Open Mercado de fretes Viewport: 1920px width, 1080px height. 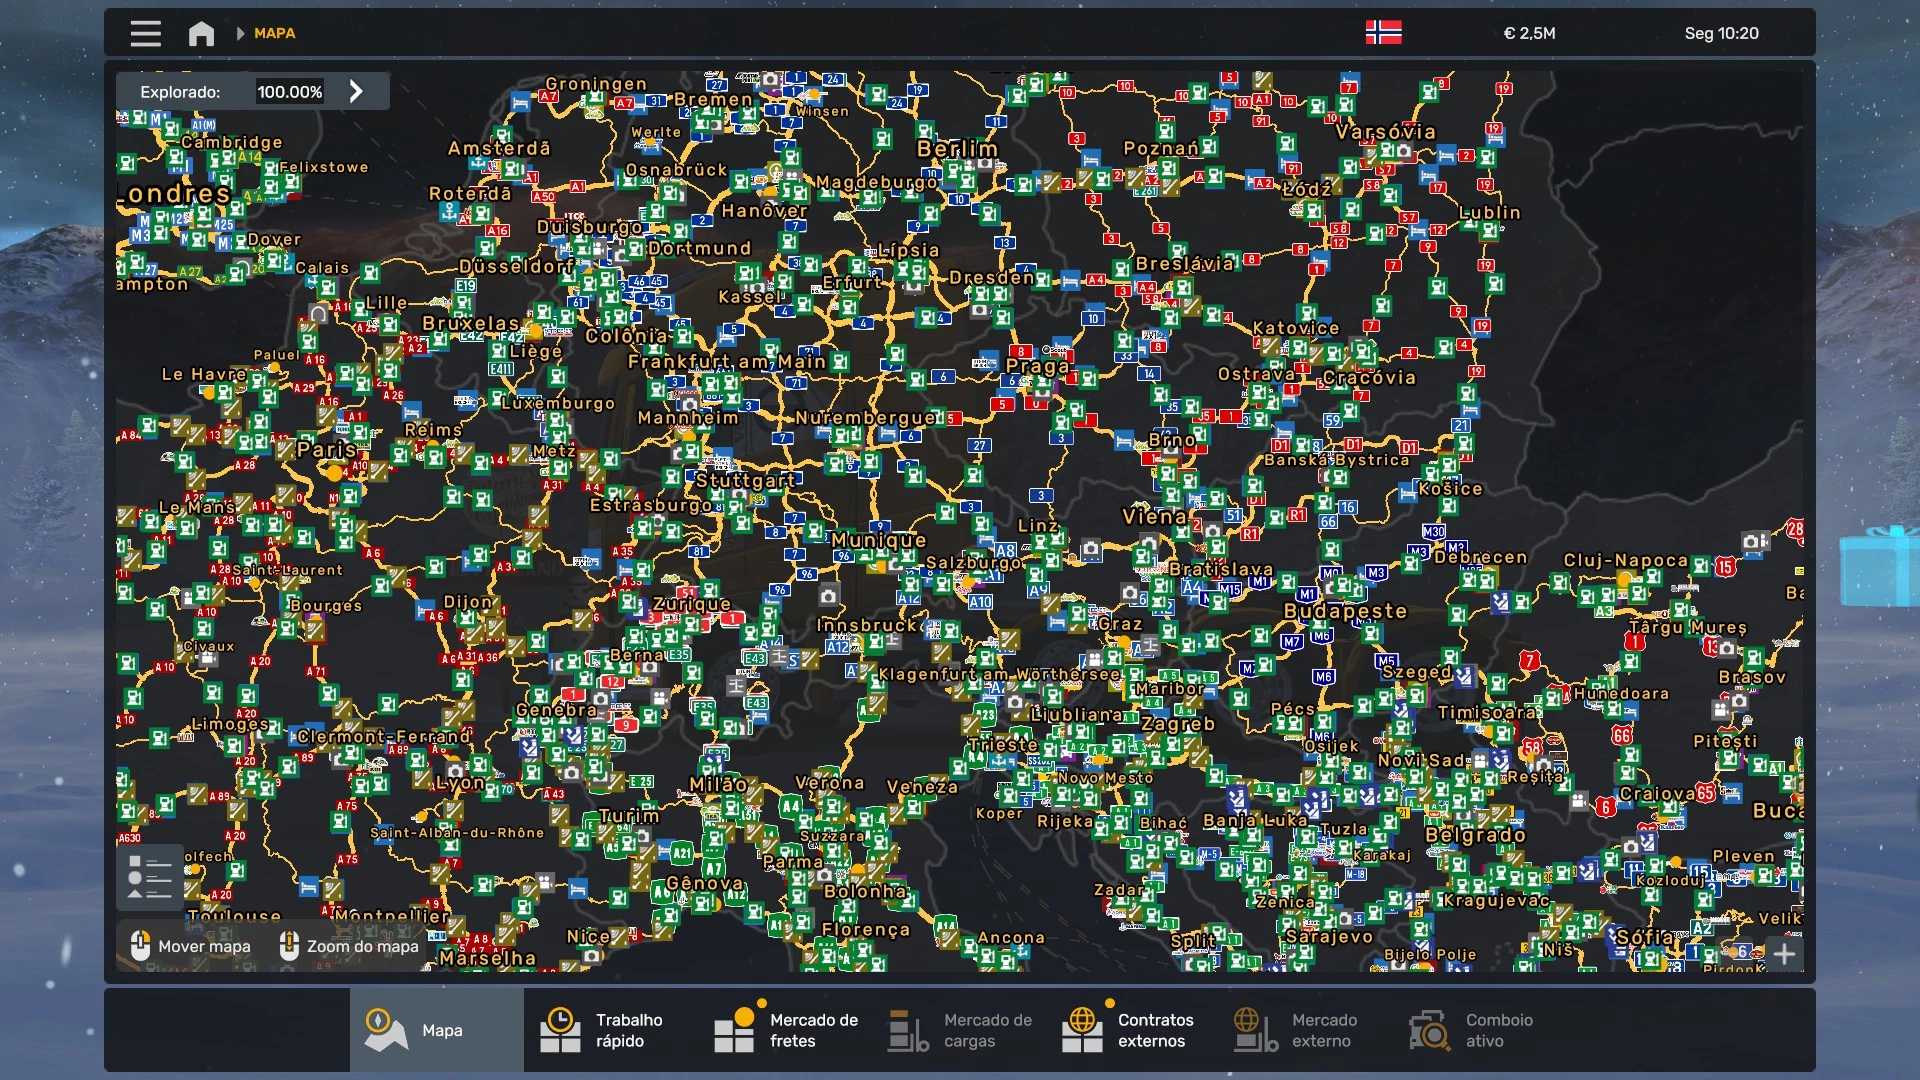pos(785,1030)
